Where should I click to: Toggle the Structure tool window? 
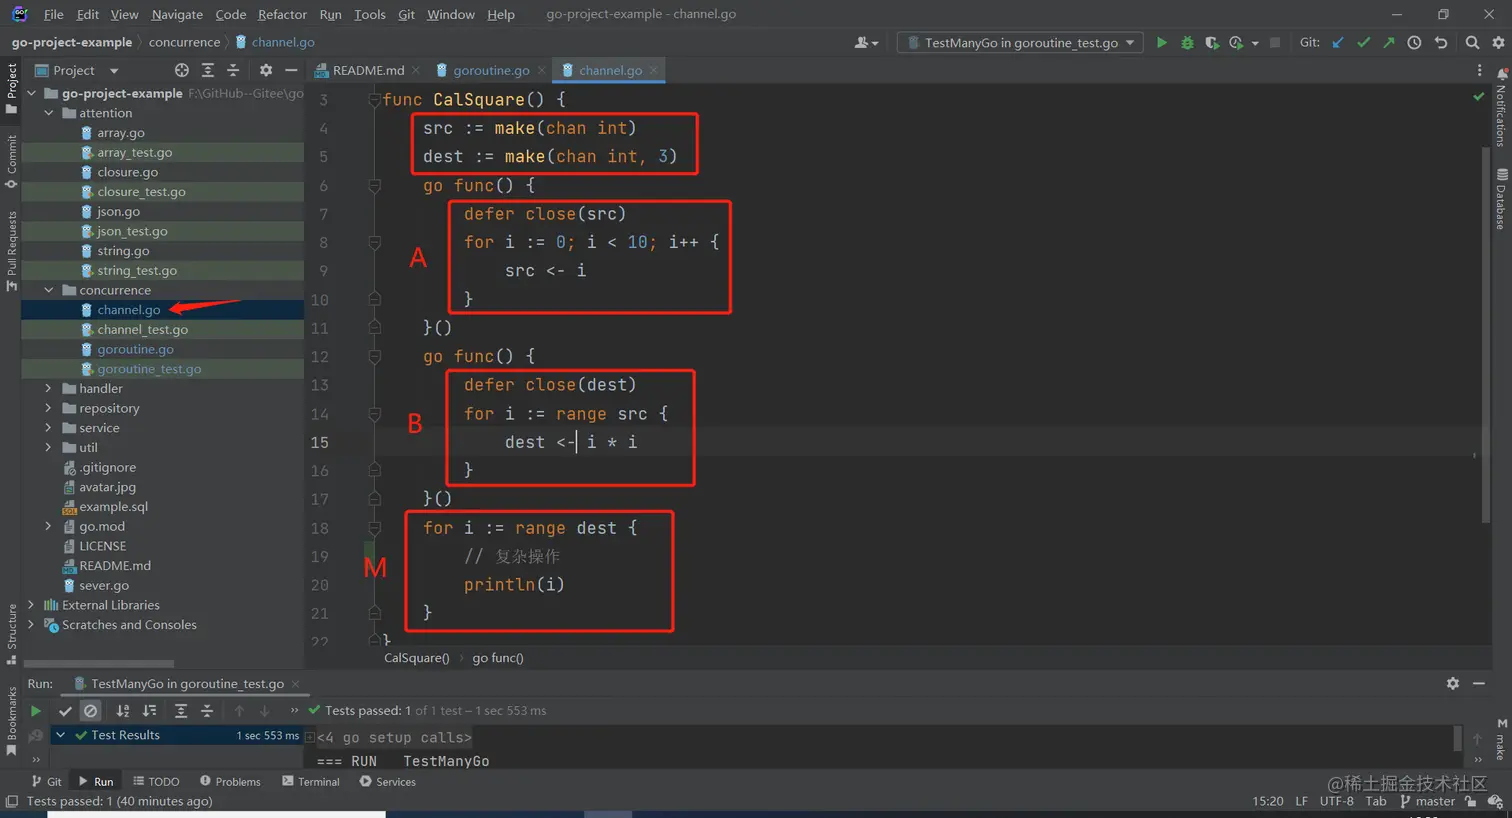pos(12,634)
